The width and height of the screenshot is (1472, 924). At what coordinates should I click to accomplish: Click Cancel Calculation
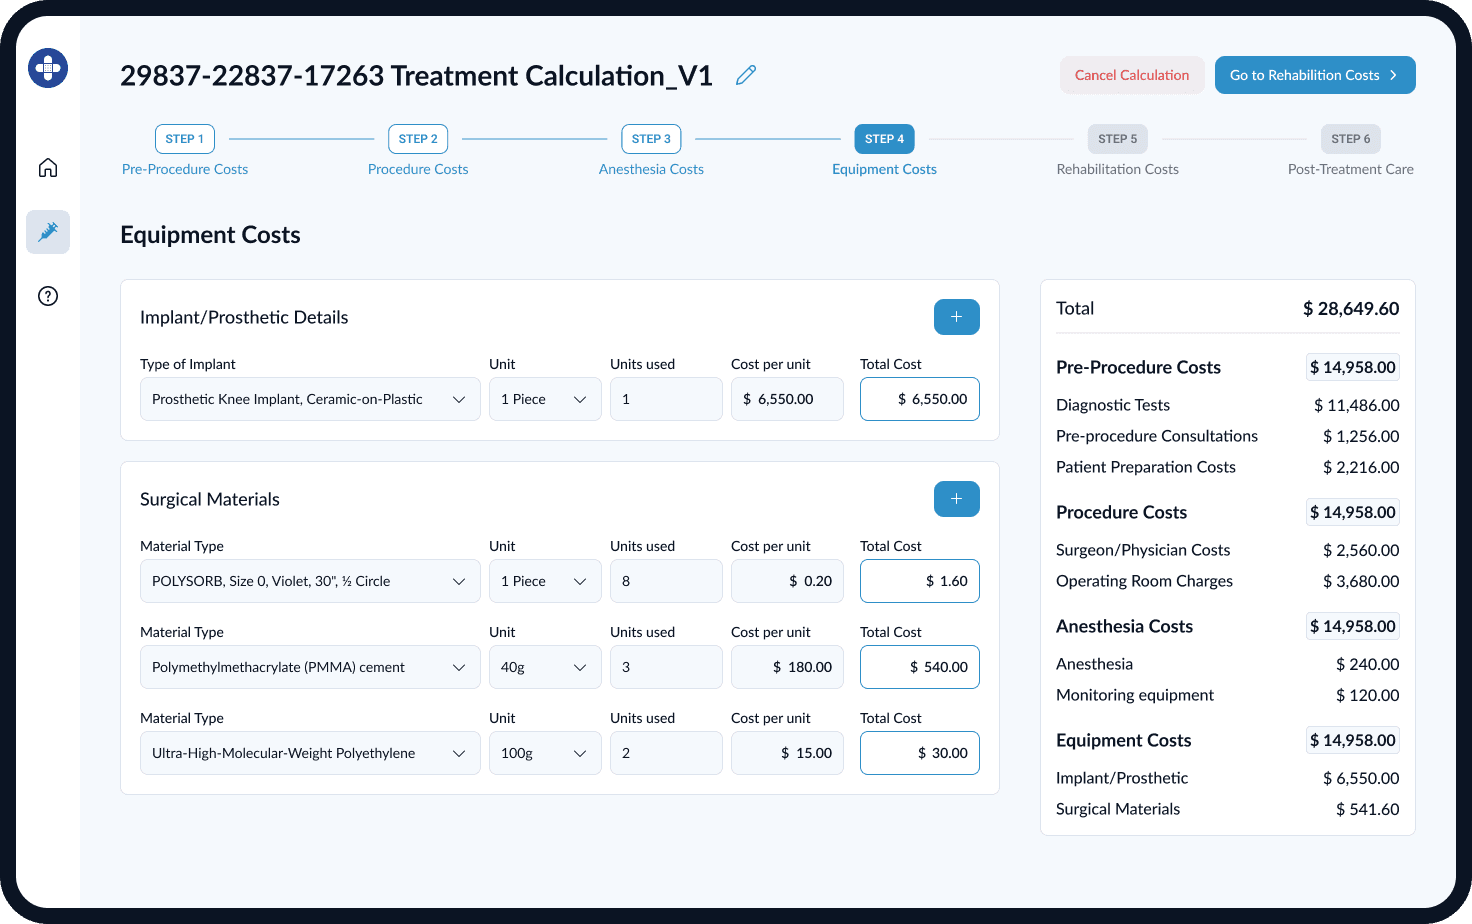[1132, 74]
